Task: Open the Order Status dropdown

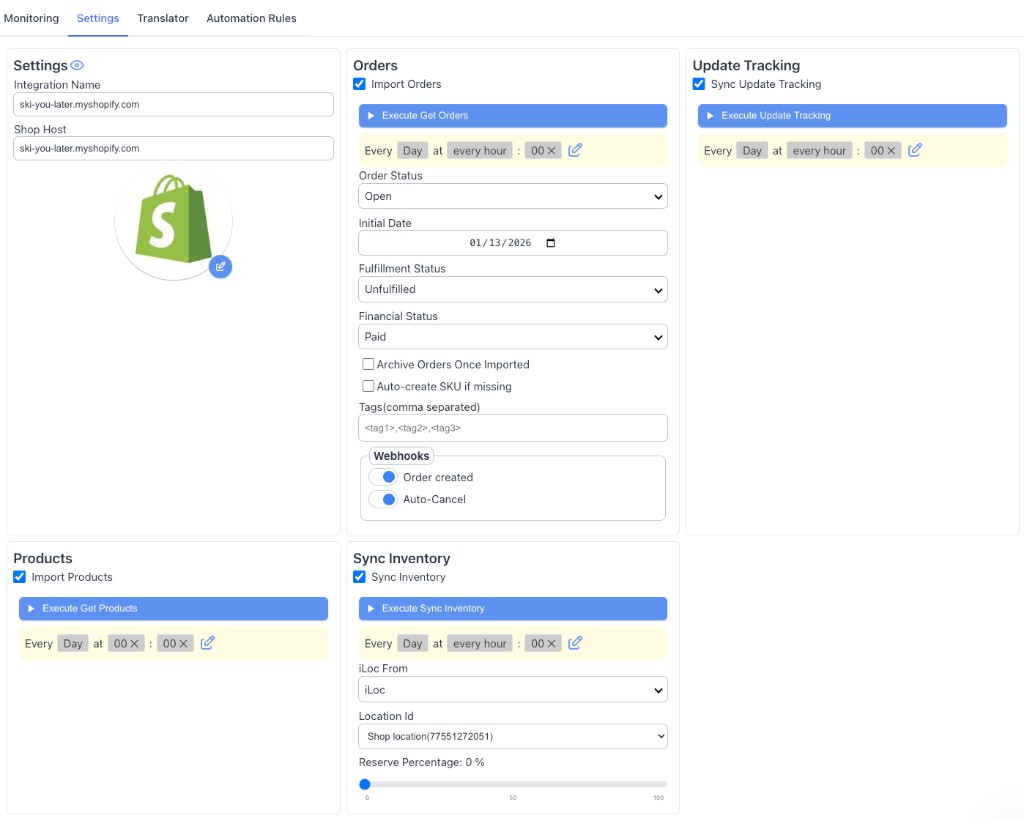Action: (512, 196)
